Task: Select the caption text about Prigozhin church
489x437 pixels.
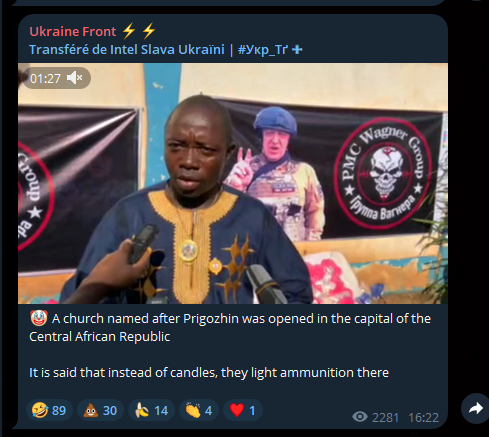Action: (230, 327)
